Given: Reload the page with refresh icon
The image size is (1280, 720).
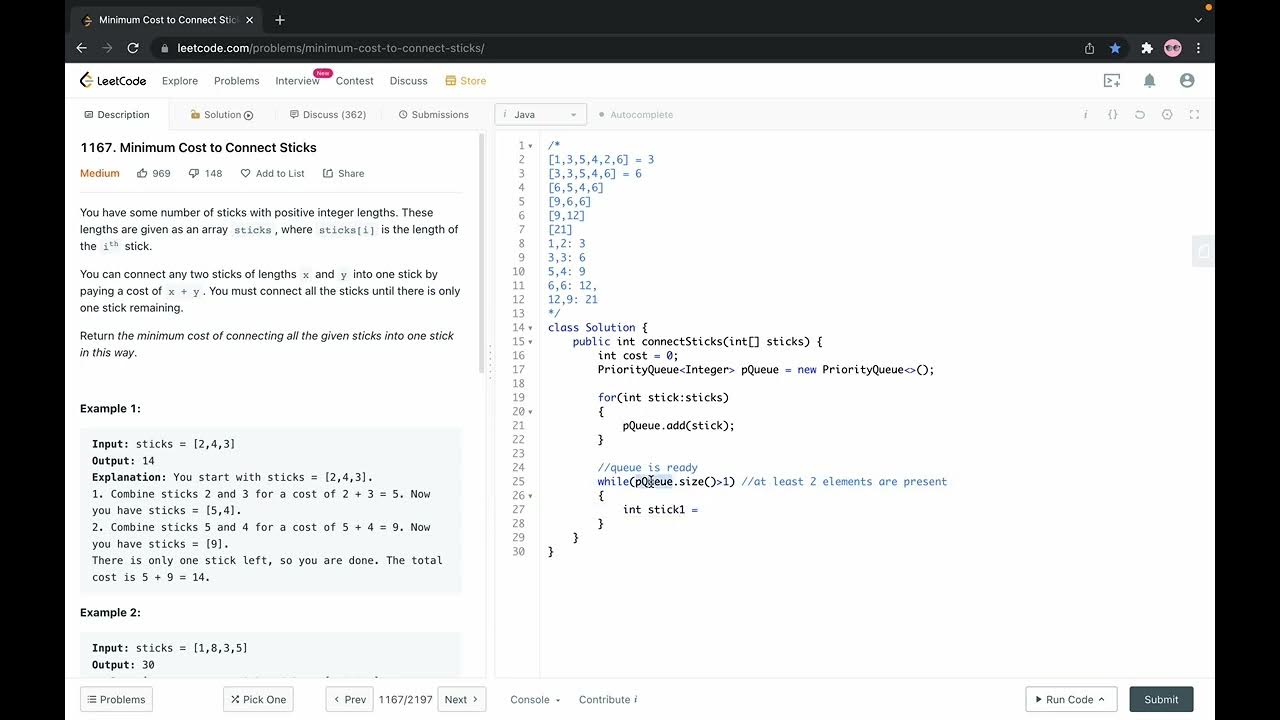Looking at the screenshot, I should click(133, 48).
